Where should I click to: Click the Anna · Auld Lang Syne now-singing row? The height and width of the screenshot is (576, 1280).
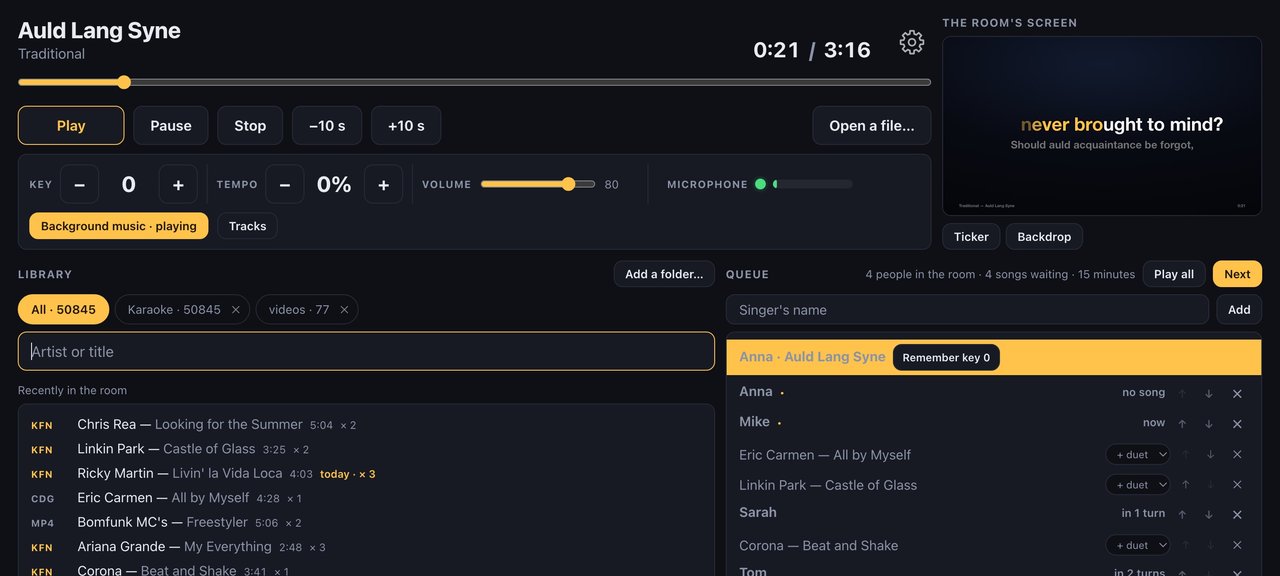click(x=994, y=357)
